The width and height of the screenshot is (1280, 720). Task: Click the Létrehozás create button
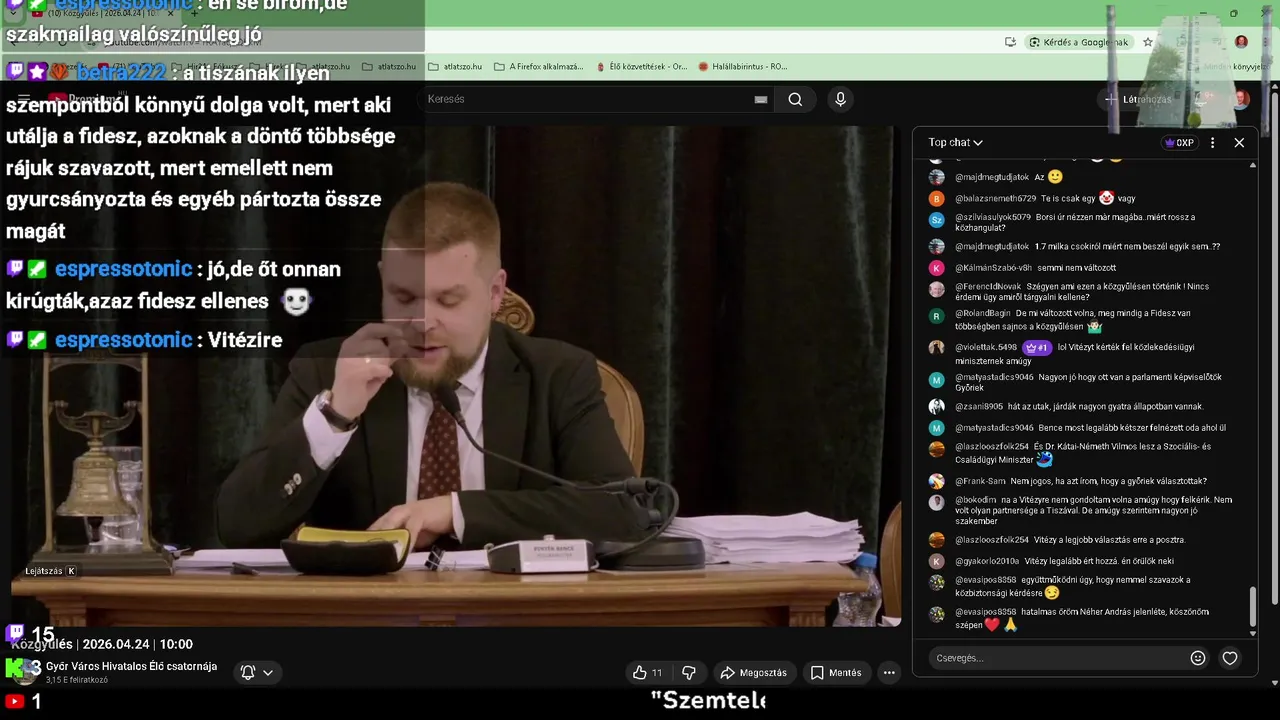point(1138,99)
